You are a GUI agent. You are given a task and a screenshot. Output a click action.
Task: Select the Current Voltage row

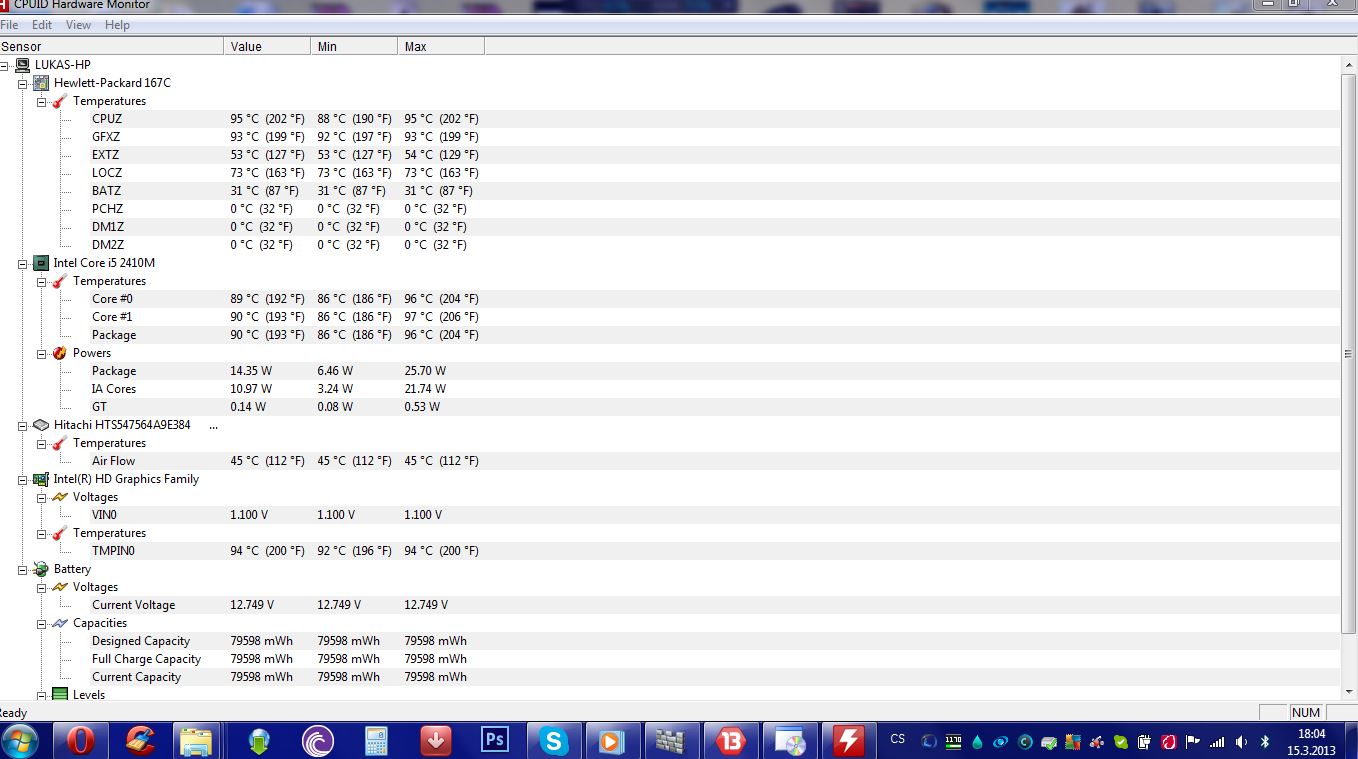coord(670,605)
